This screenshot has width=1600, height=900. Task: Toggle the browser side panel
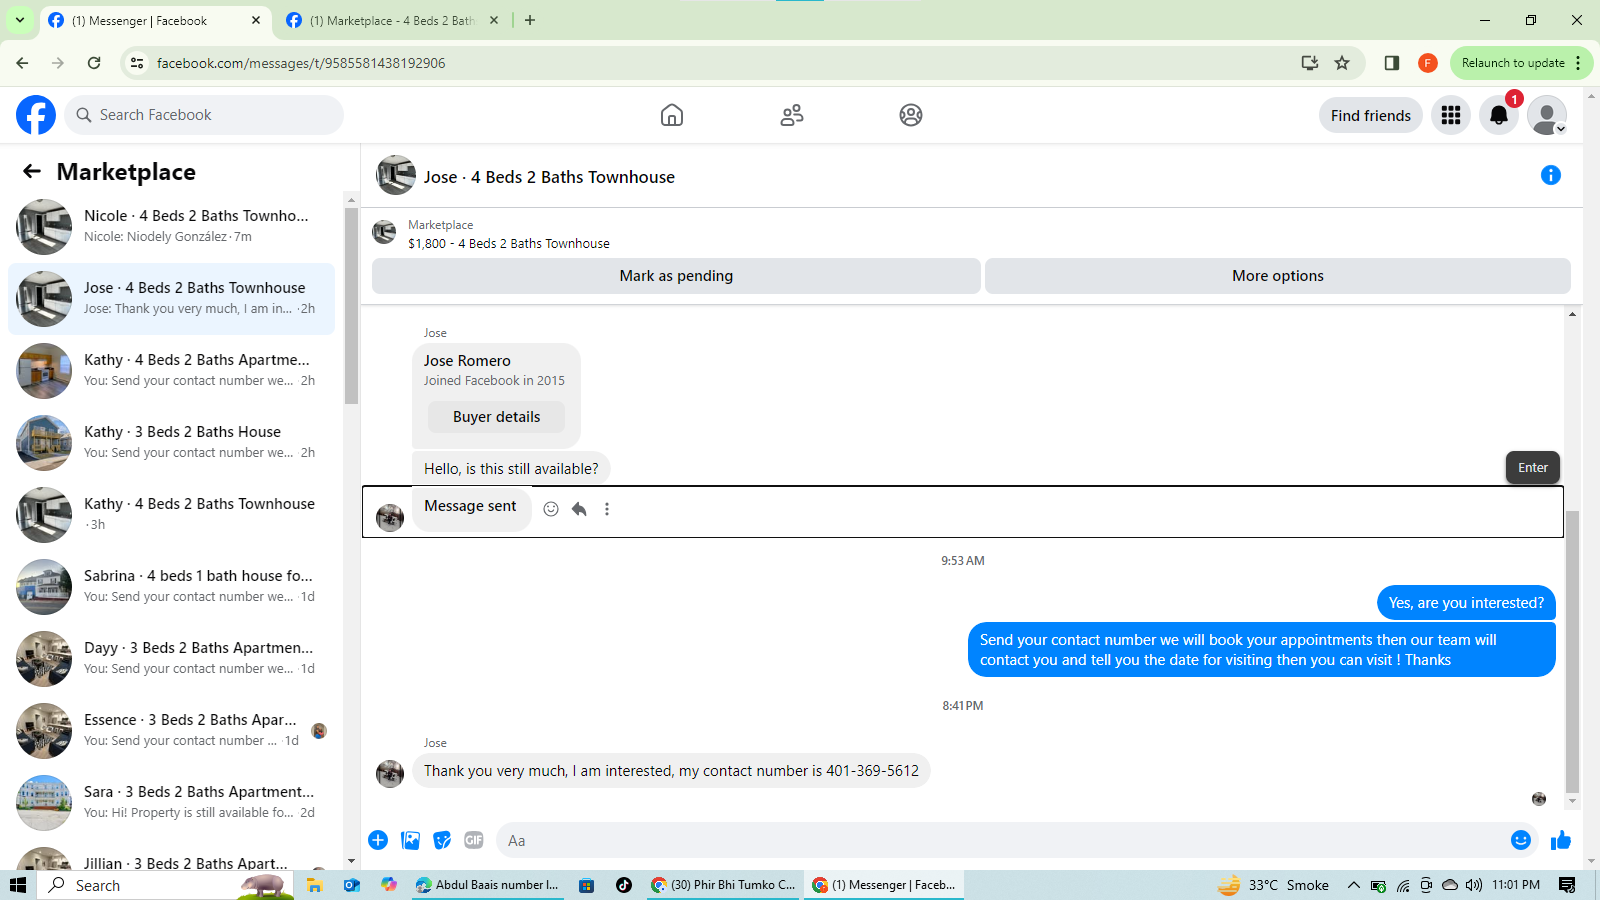pos(1391,63)
